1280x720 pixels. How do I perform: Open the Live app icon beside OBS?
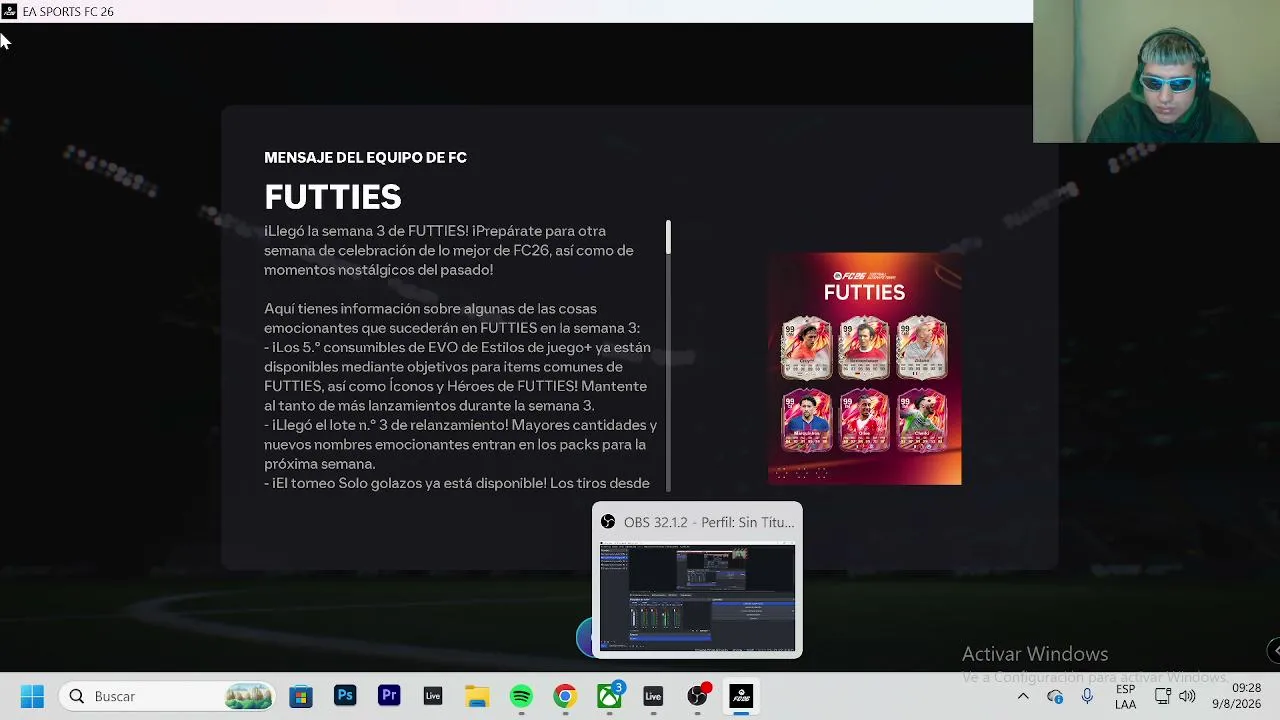click(x=653, y=696)
